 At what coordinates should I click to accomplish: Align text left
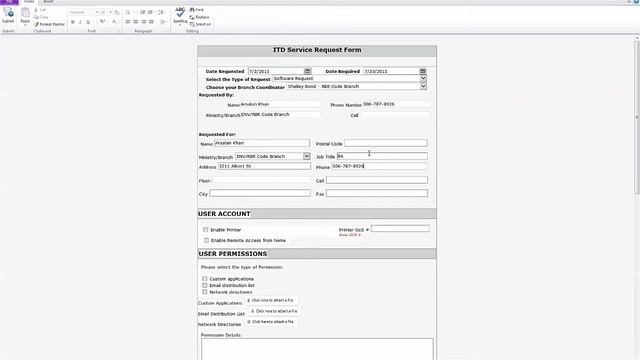(128, 22)
